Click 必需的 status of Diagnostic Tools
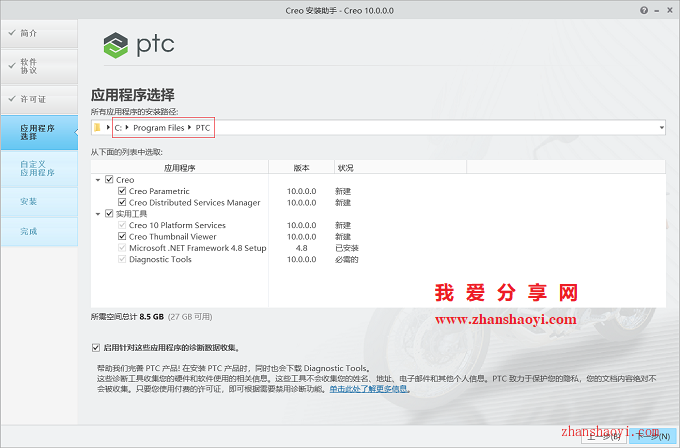 point(347,259)
